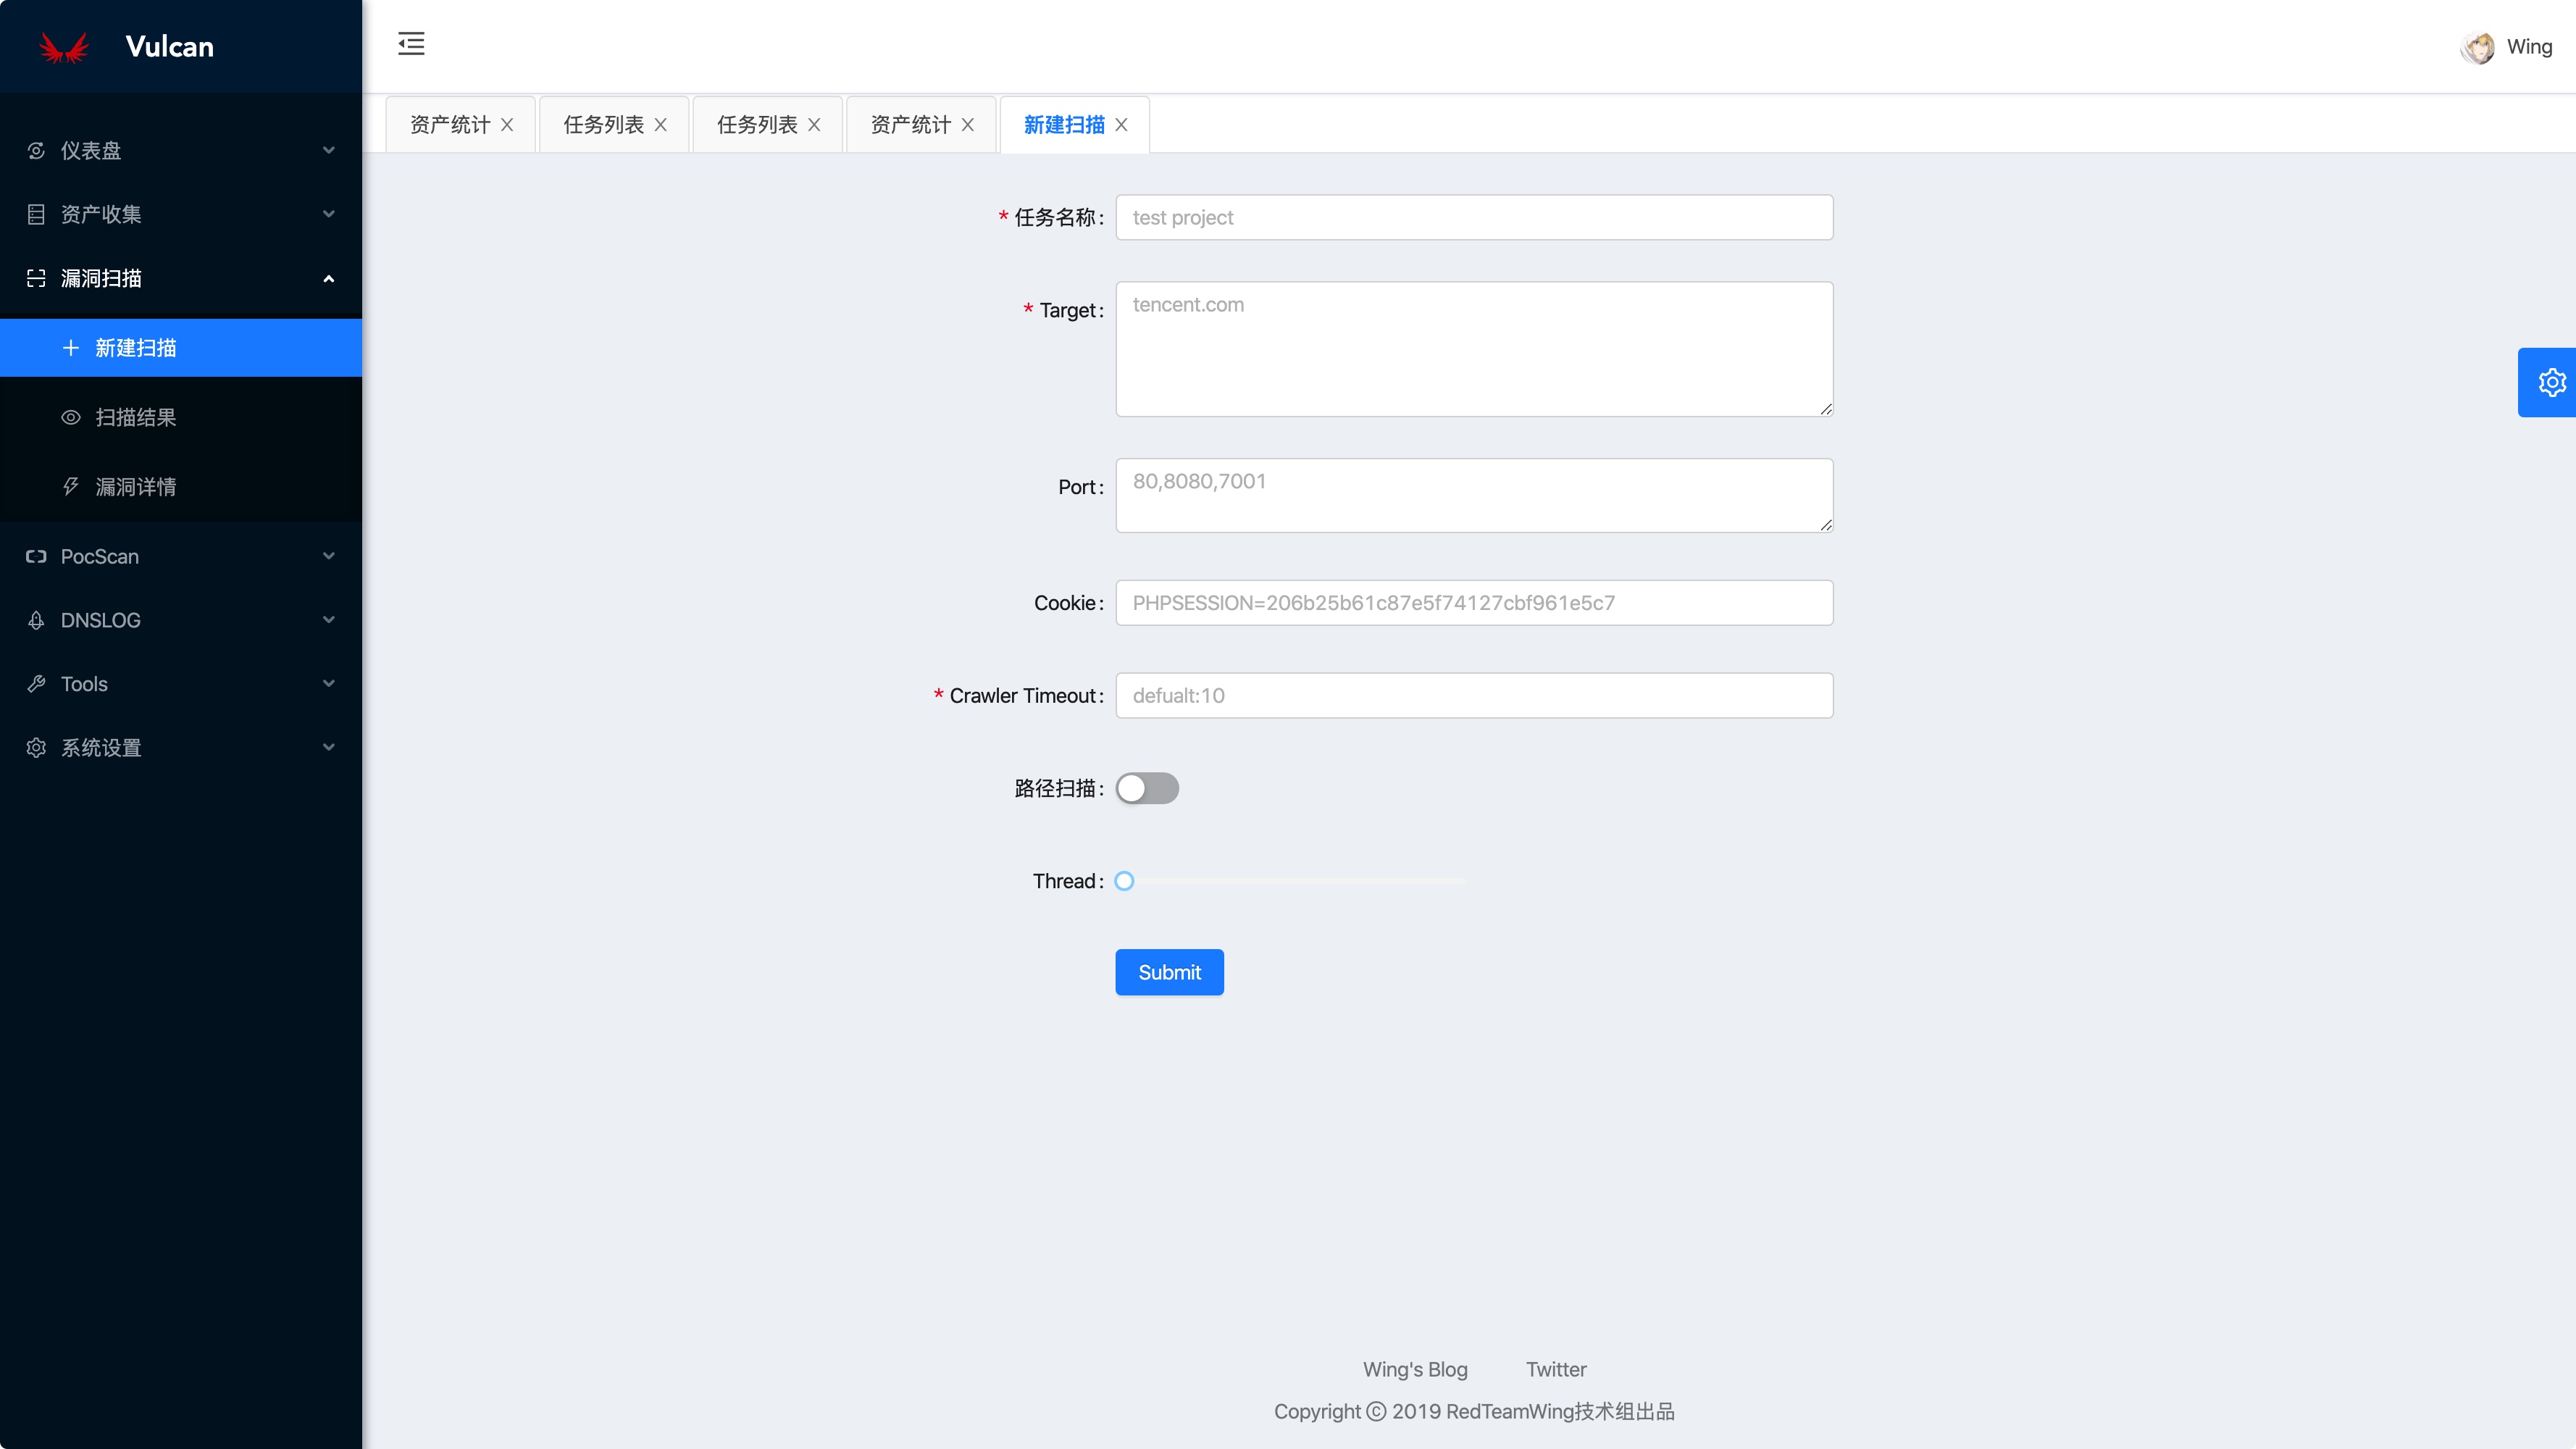Open the blue settings gear panel

[2550, 382]
